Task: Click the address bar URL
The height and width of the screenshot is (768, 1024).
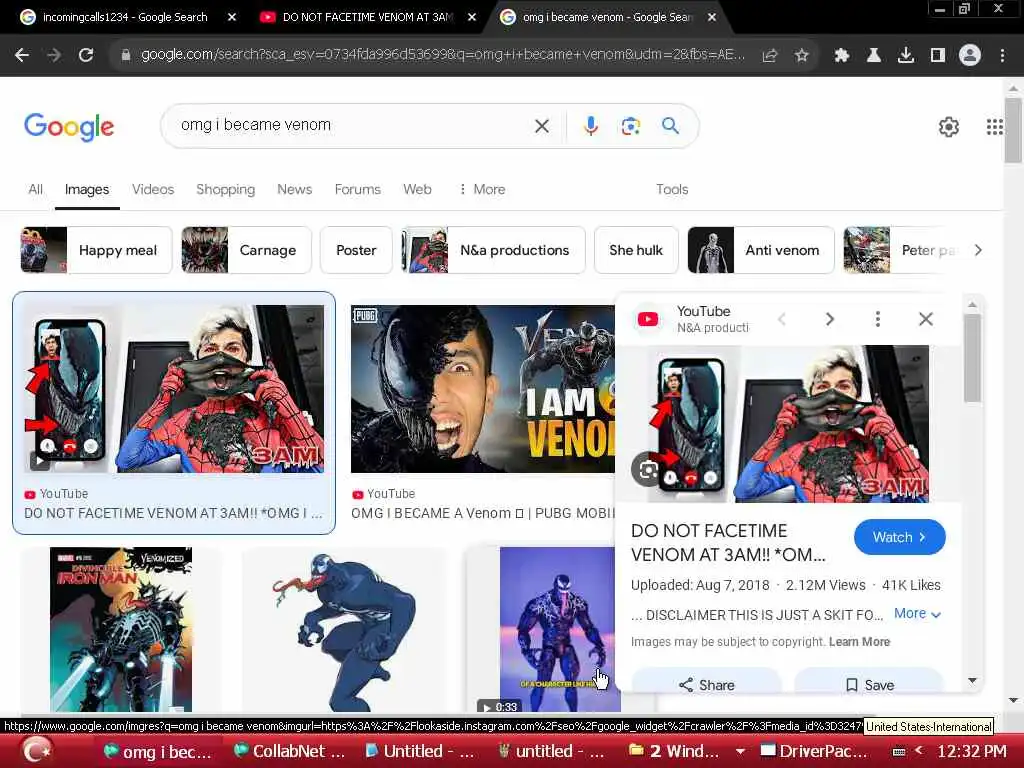Action: pos(442,55)
